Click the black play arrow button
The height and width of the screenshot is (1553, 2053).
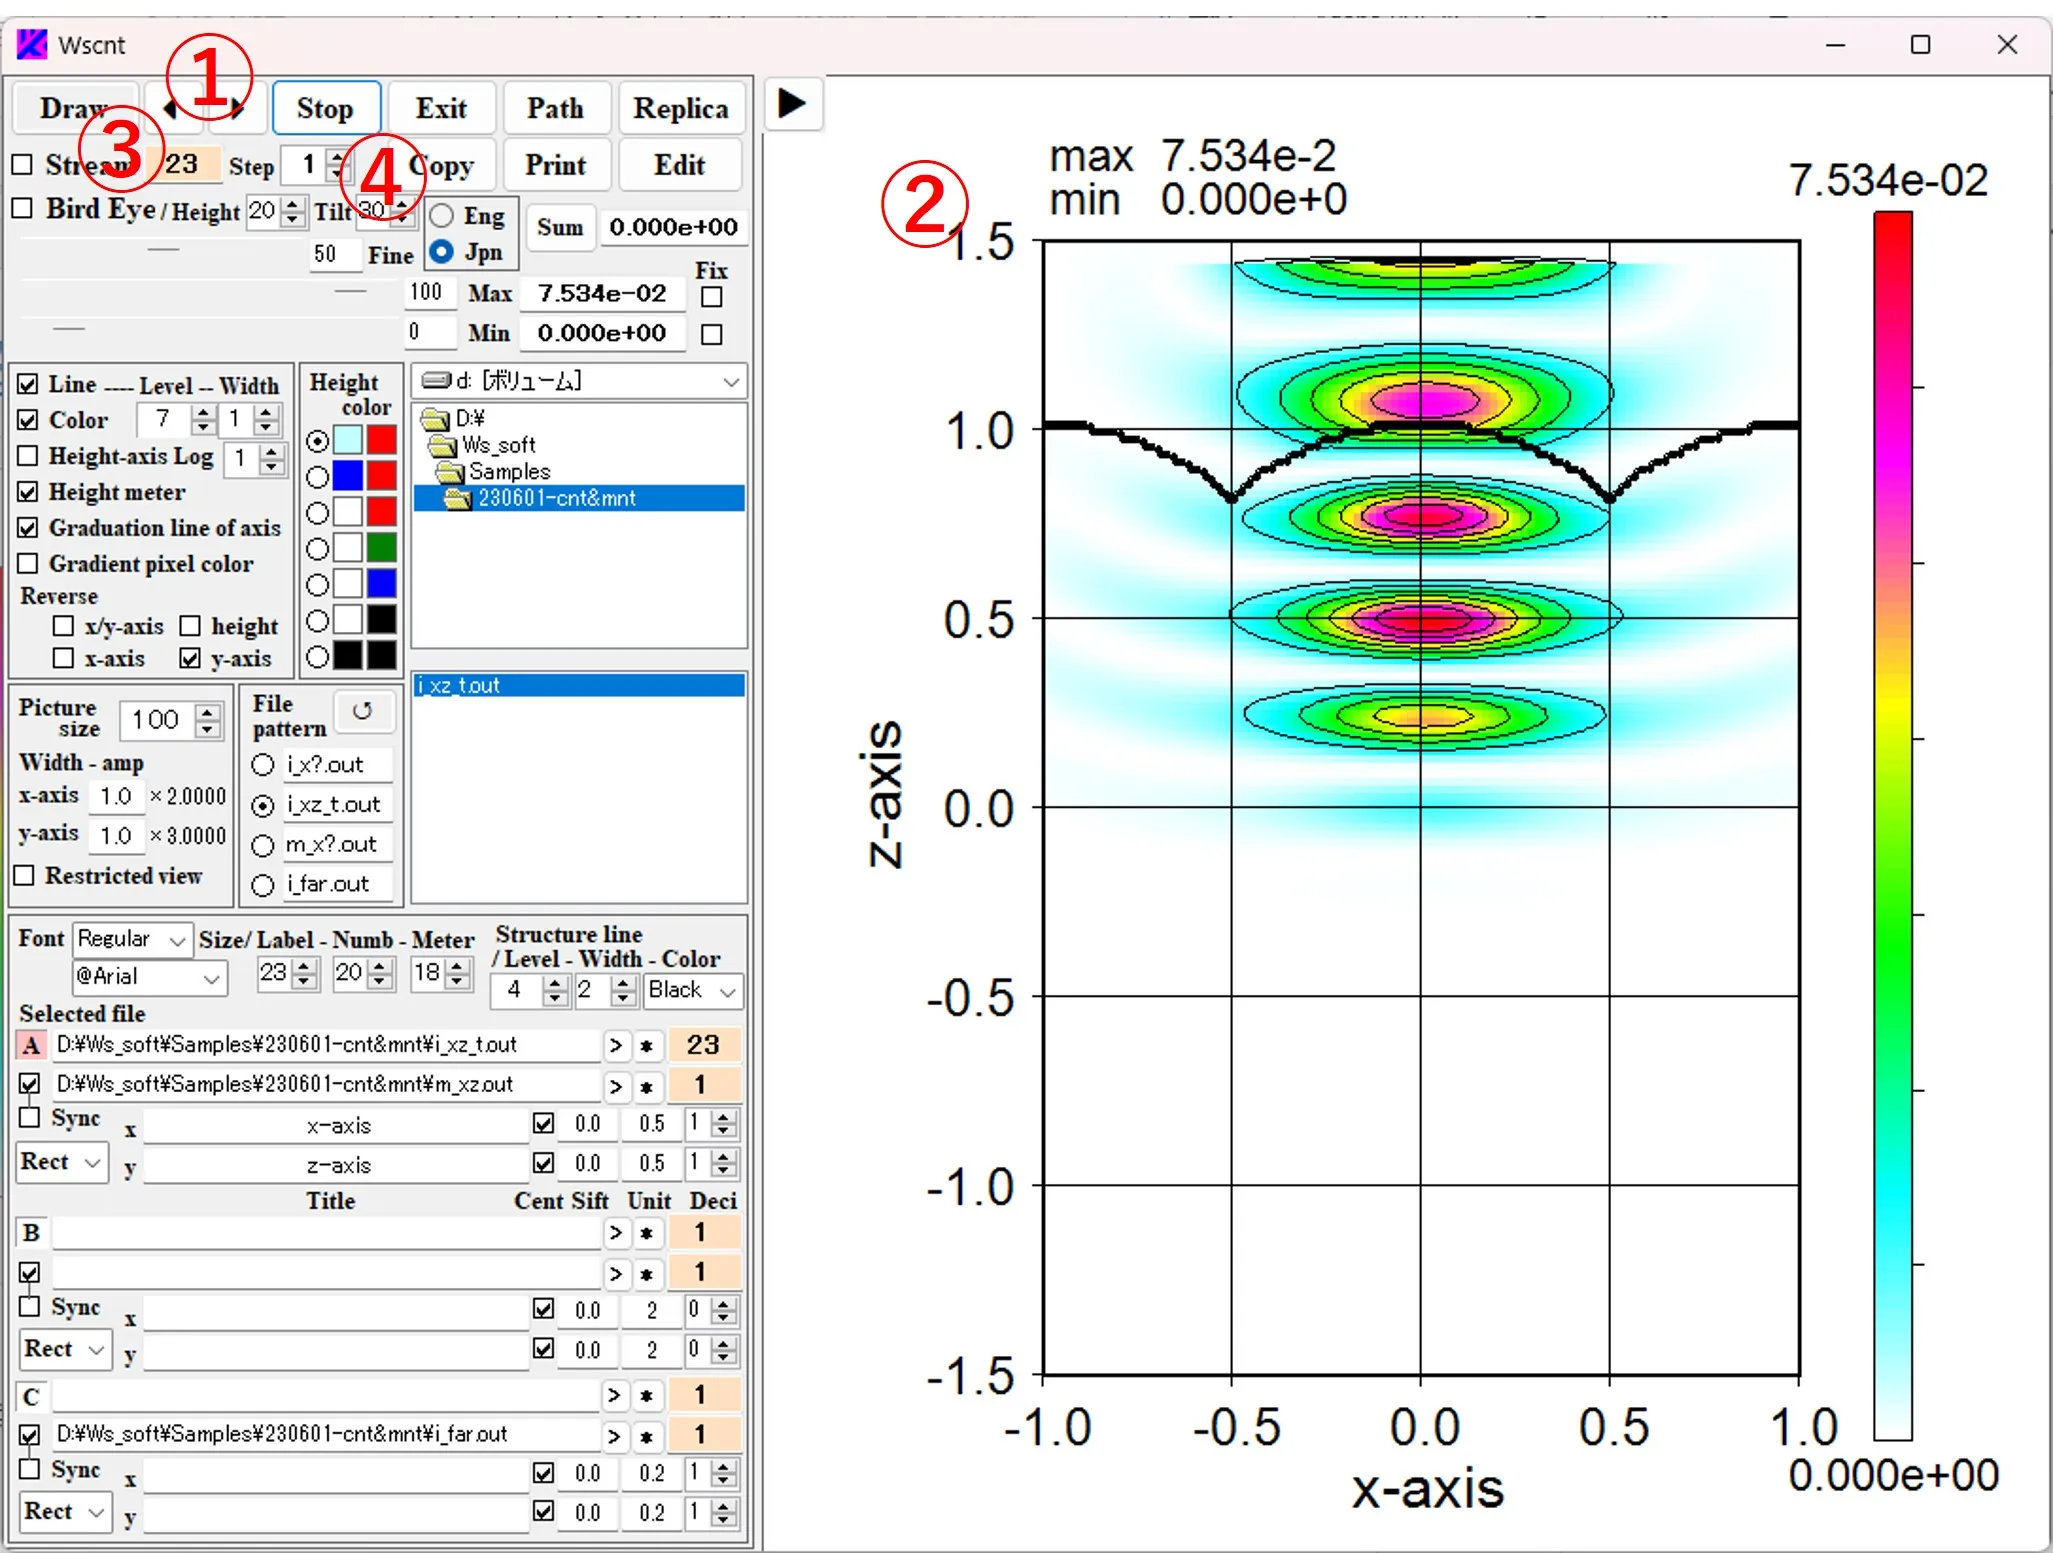pos(792,103)
